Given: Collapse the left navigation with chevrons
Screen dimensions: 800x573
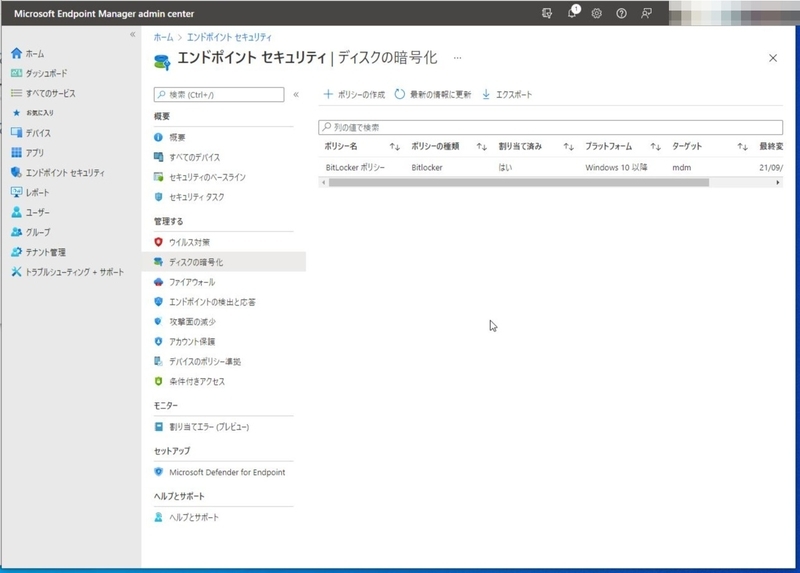Looking at the screenshot, I should tap(132, 35).
